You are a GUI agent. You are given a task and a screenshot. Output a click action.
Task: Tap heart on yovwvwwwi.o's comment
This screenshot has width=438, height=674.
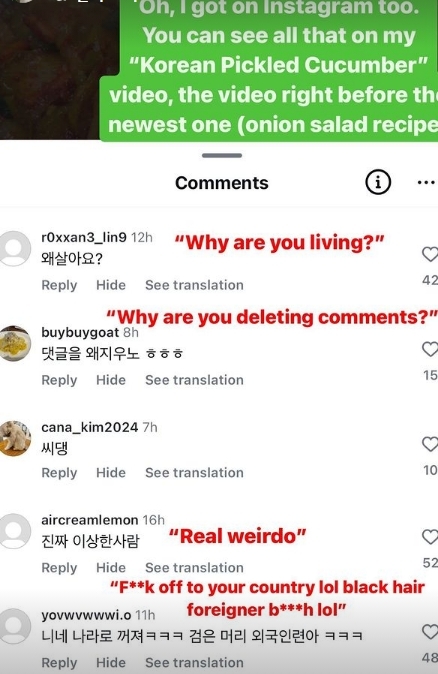pyautogui.click(x=430, y=631)
